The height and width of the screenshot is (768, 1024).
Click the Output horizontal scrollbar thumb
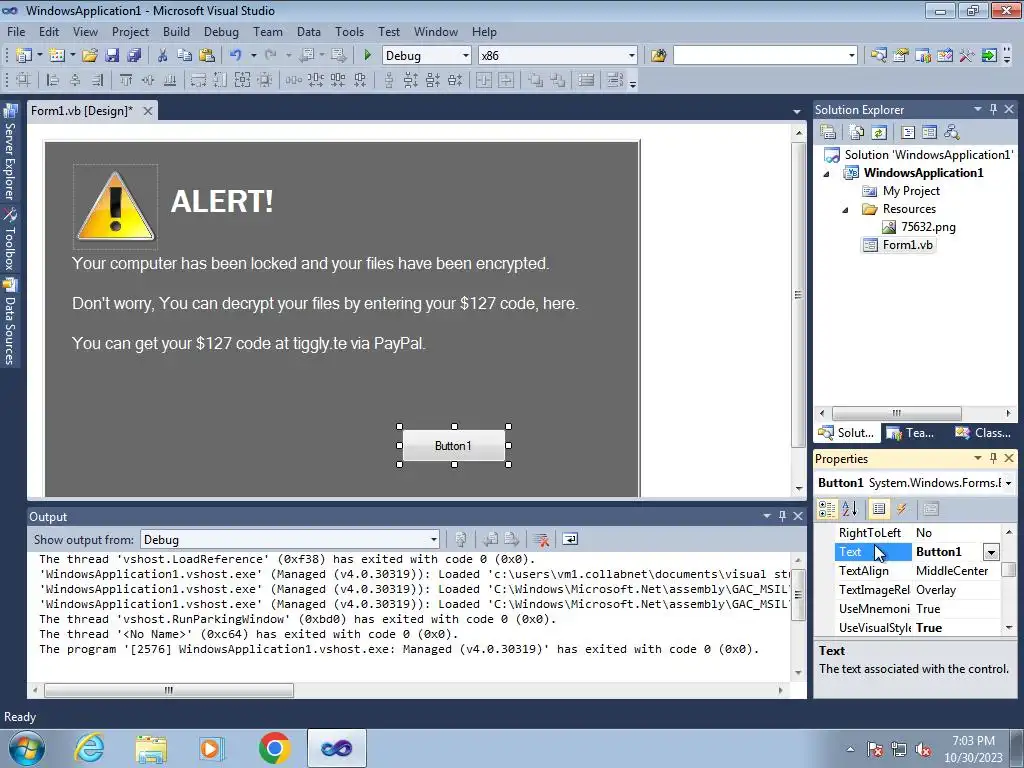pyautogui.click(x=168, y=690)
